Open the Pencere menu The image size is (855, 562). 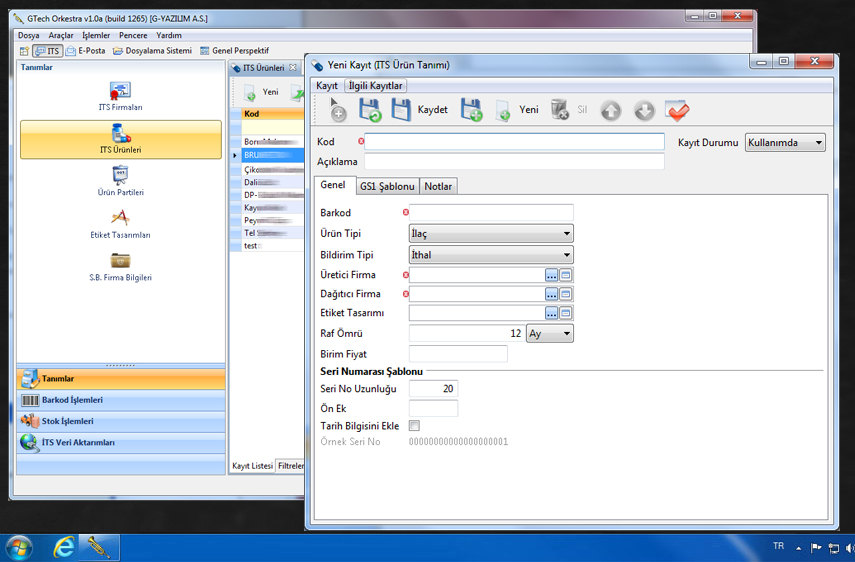[133, 35]
